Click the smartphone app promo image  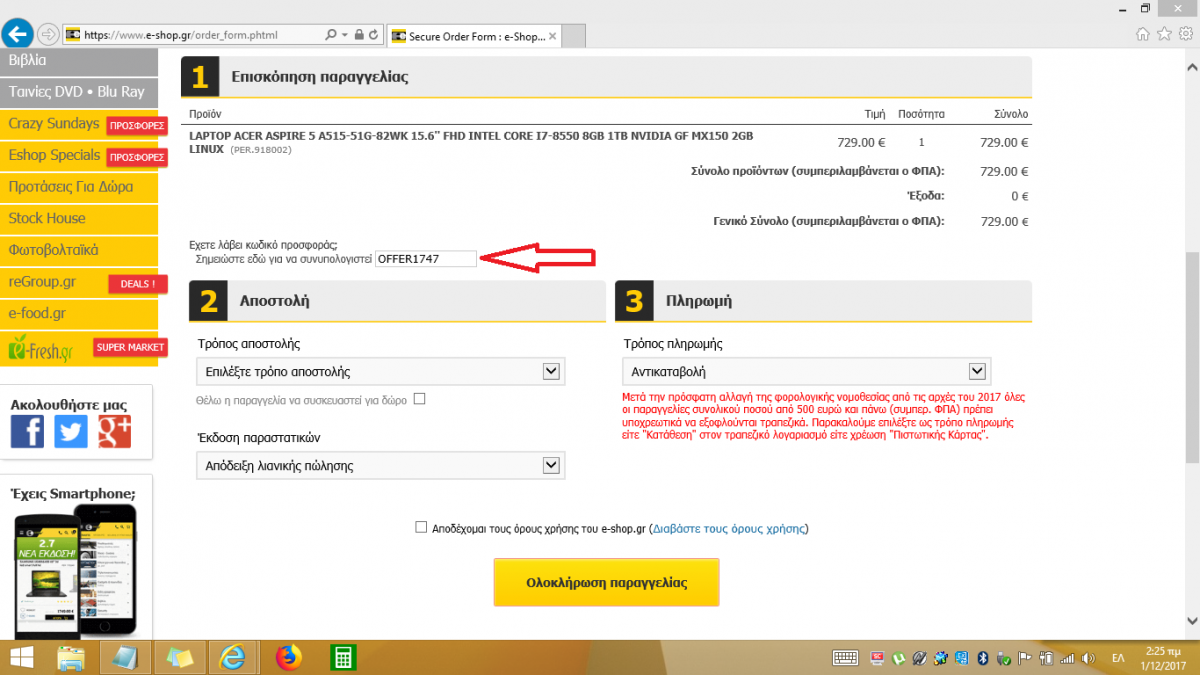pyautogui.click(x=76, y=571)
